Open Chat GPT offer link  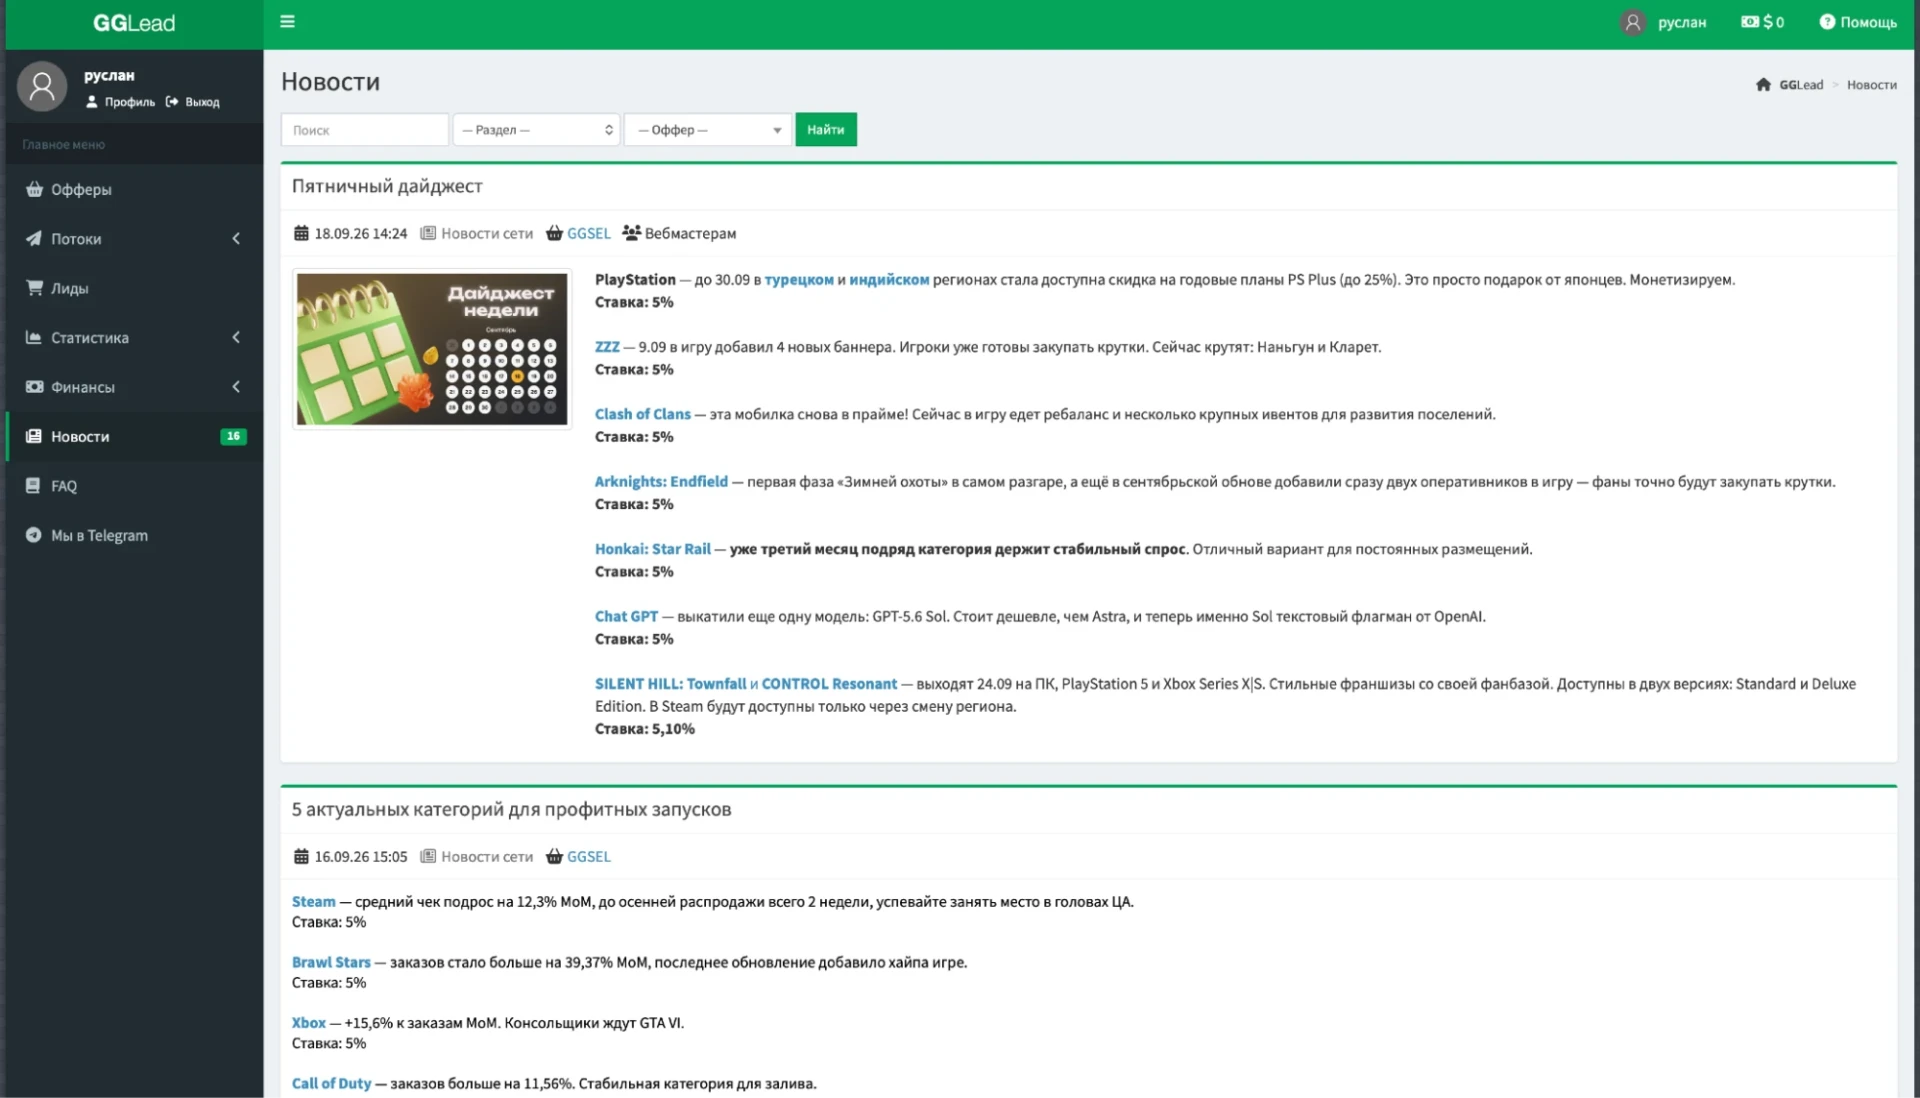pos(627,616)
